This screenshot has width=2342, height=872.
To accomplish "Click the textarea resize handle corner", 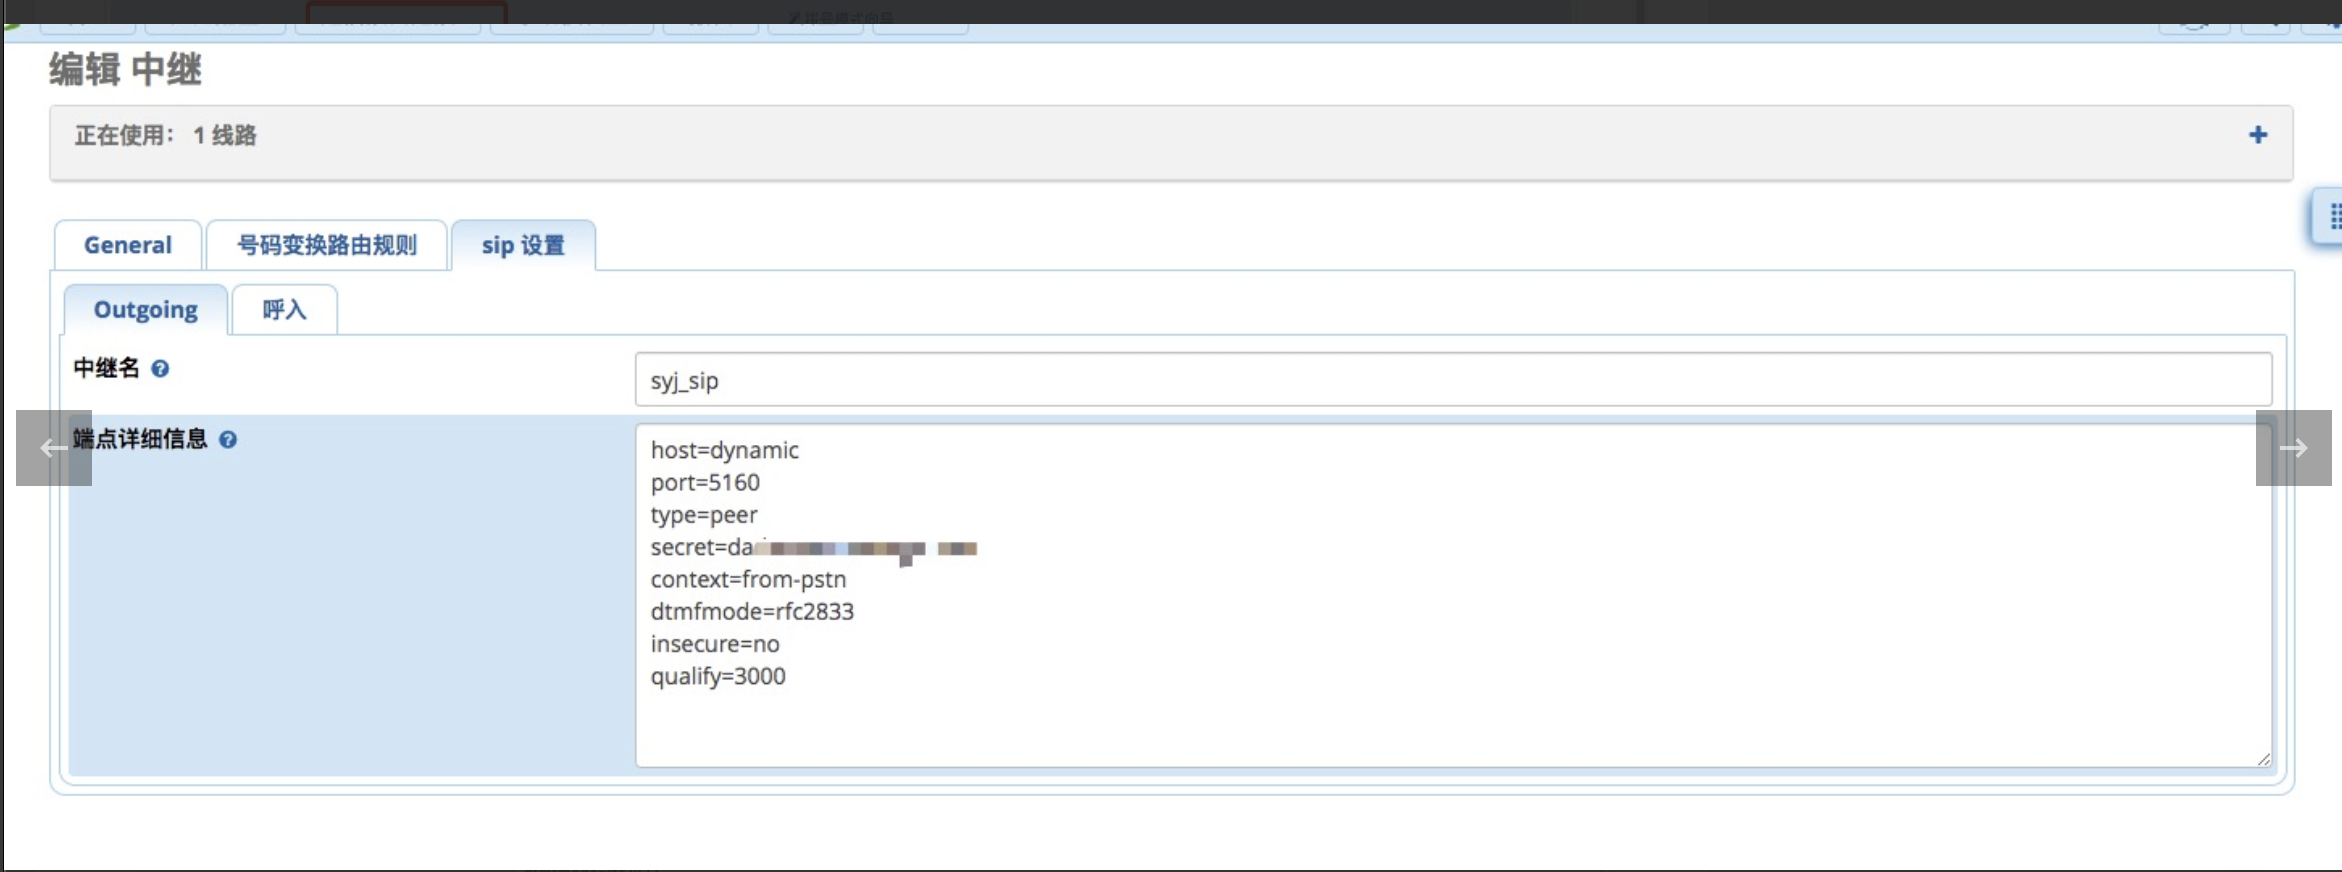I will click(x=2263, y=759).
